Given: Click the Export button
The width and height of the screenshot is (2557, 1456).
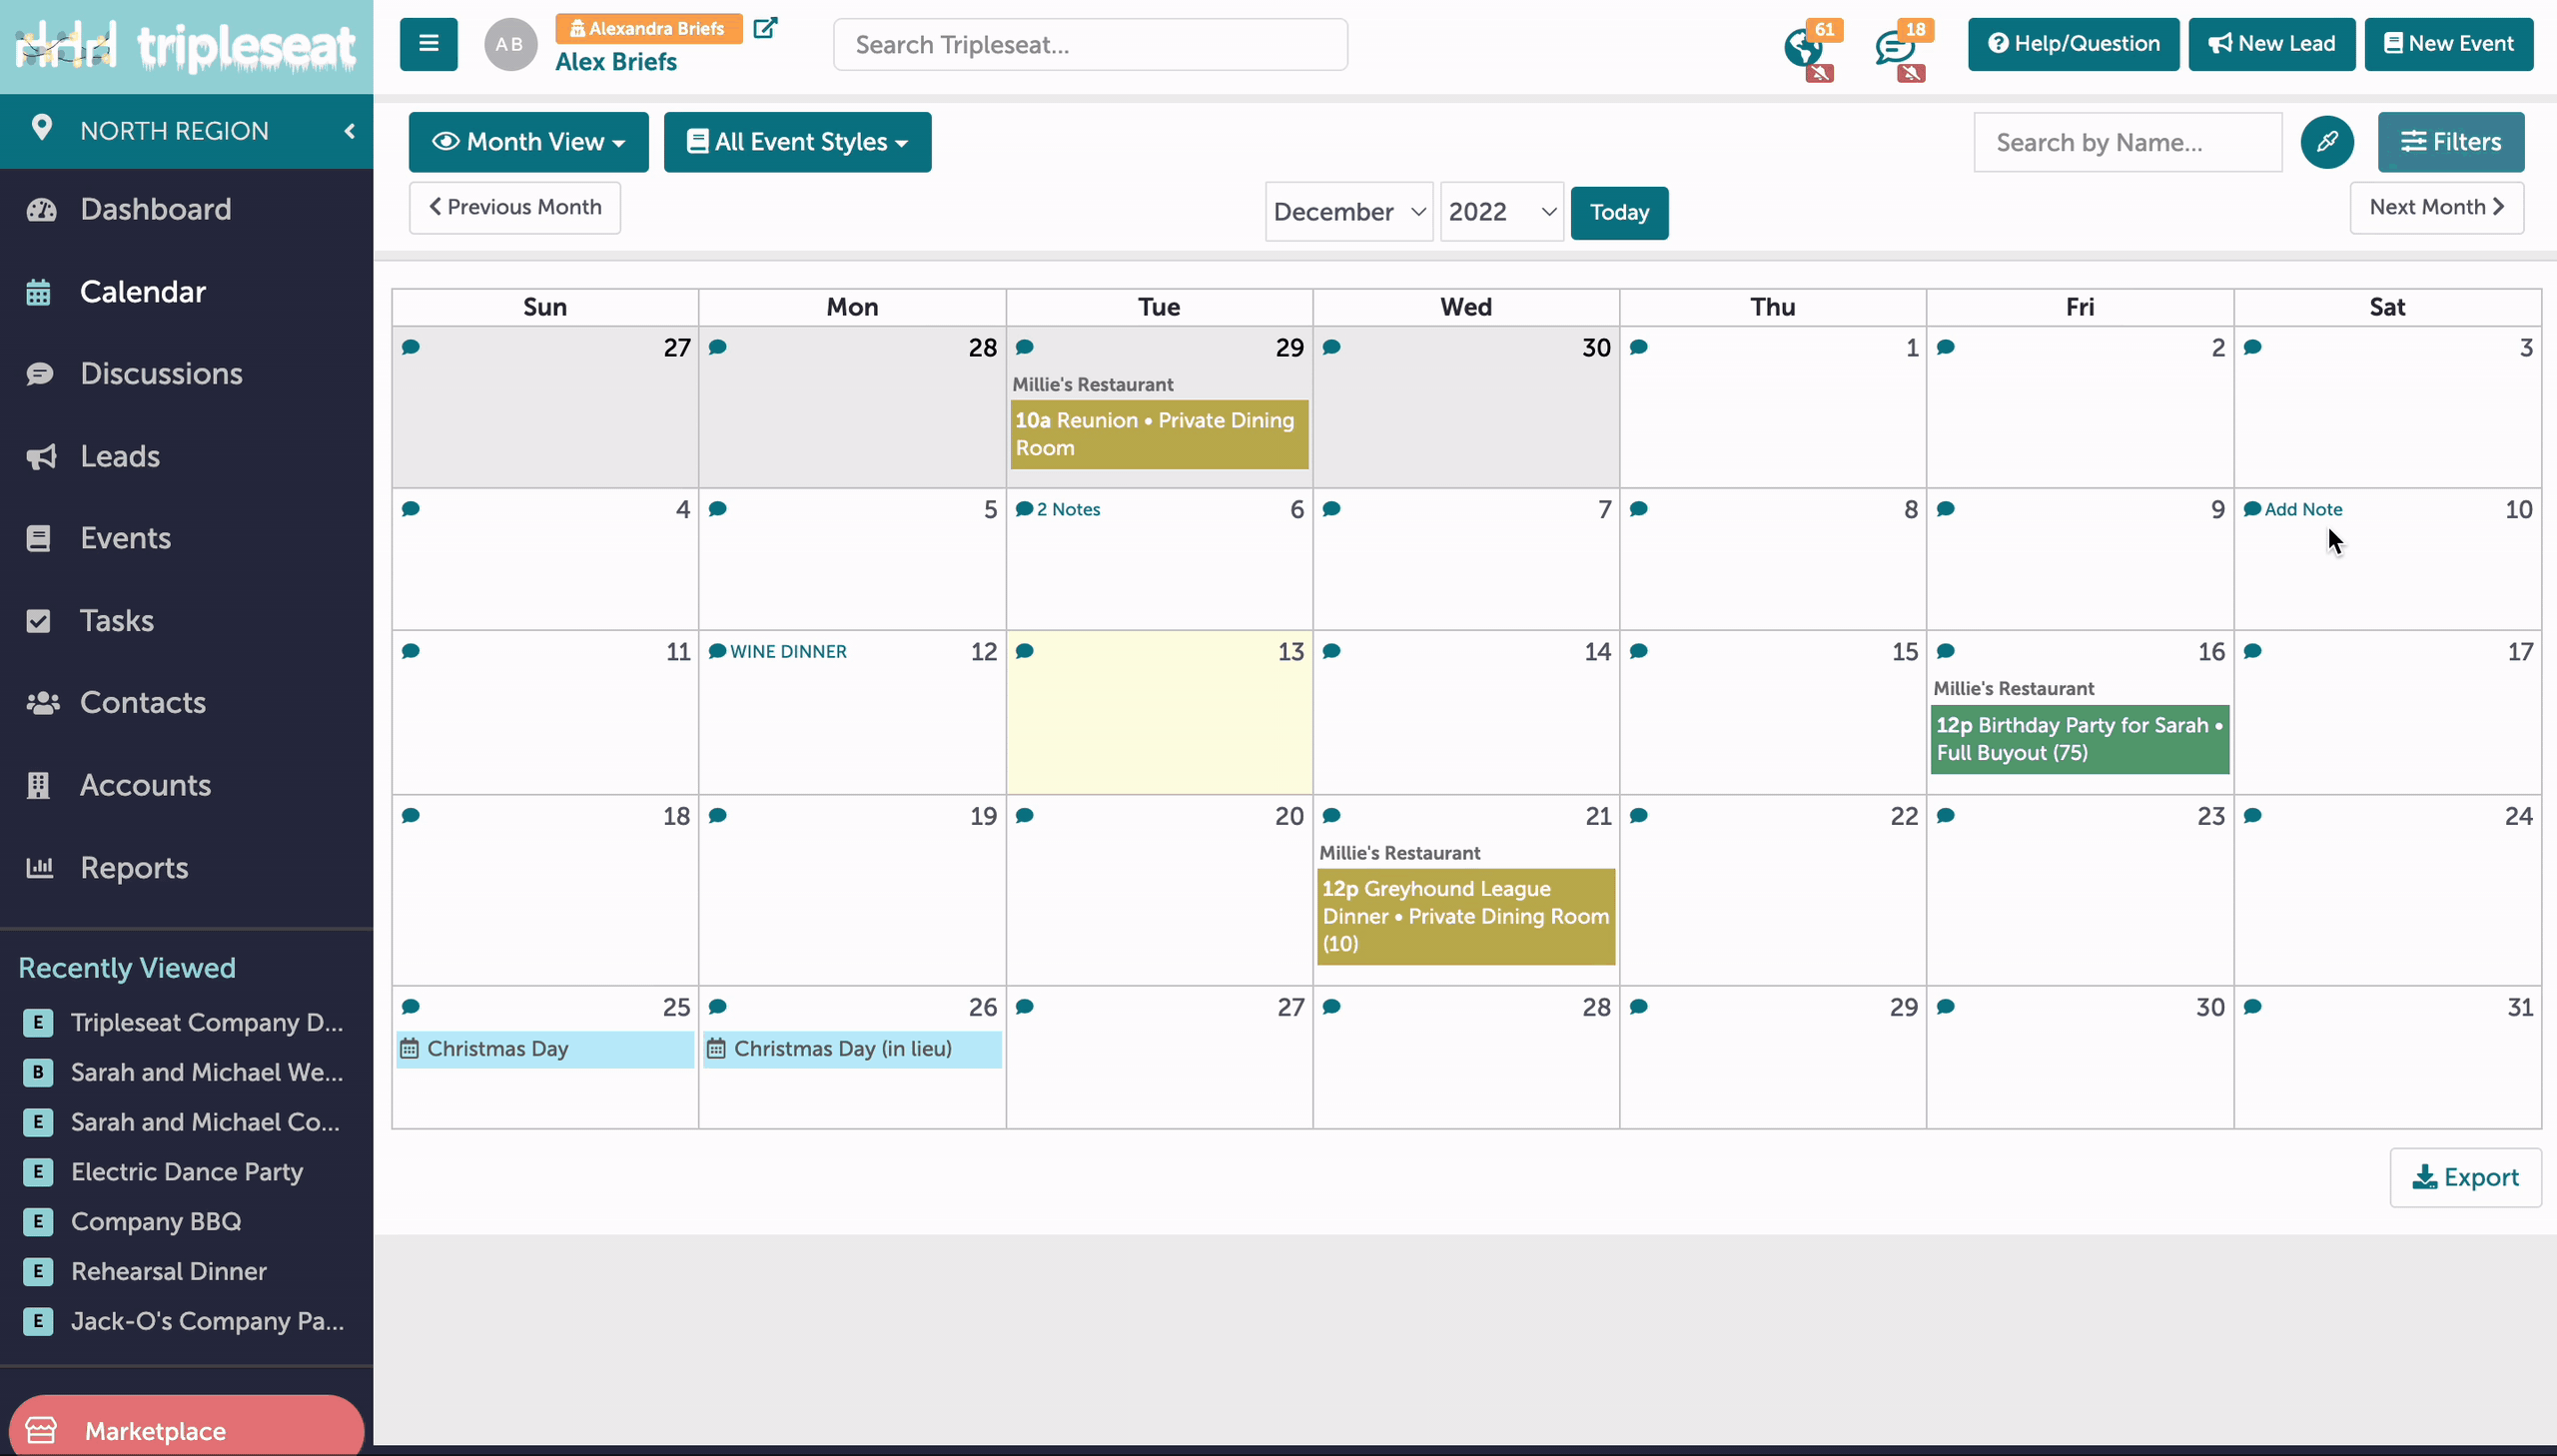Looking at the screenshot, I should coord(2465,1177).
